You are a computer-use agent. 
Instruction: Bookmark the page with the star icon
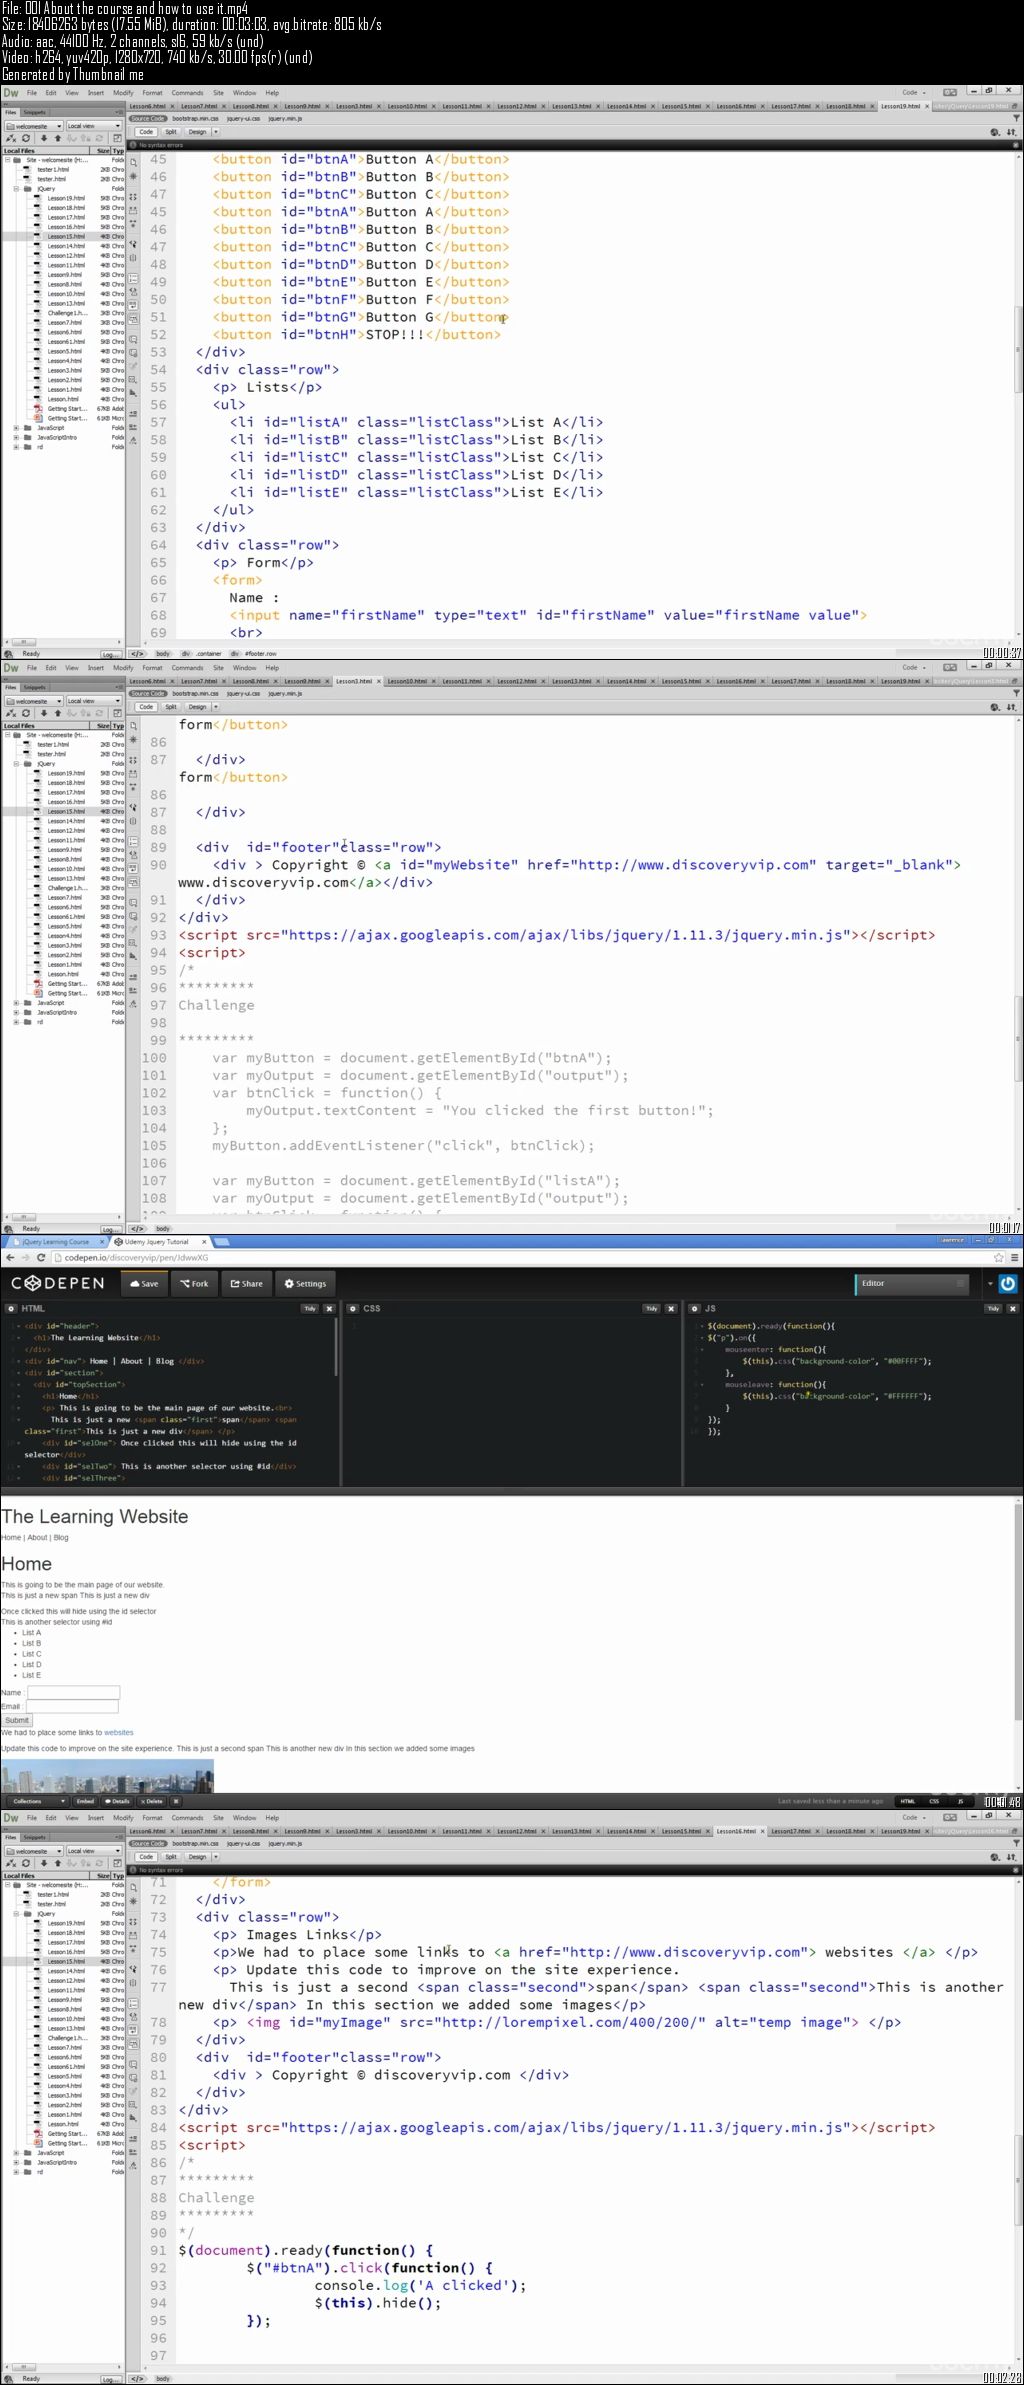tap(998, 1258)
